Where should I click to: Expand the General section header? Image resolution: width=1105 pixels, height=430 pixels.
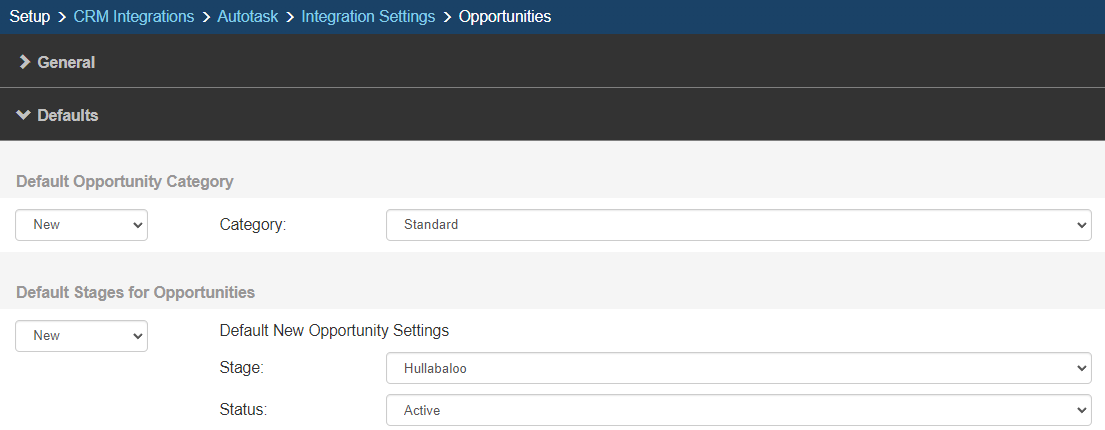click(66, 62)
